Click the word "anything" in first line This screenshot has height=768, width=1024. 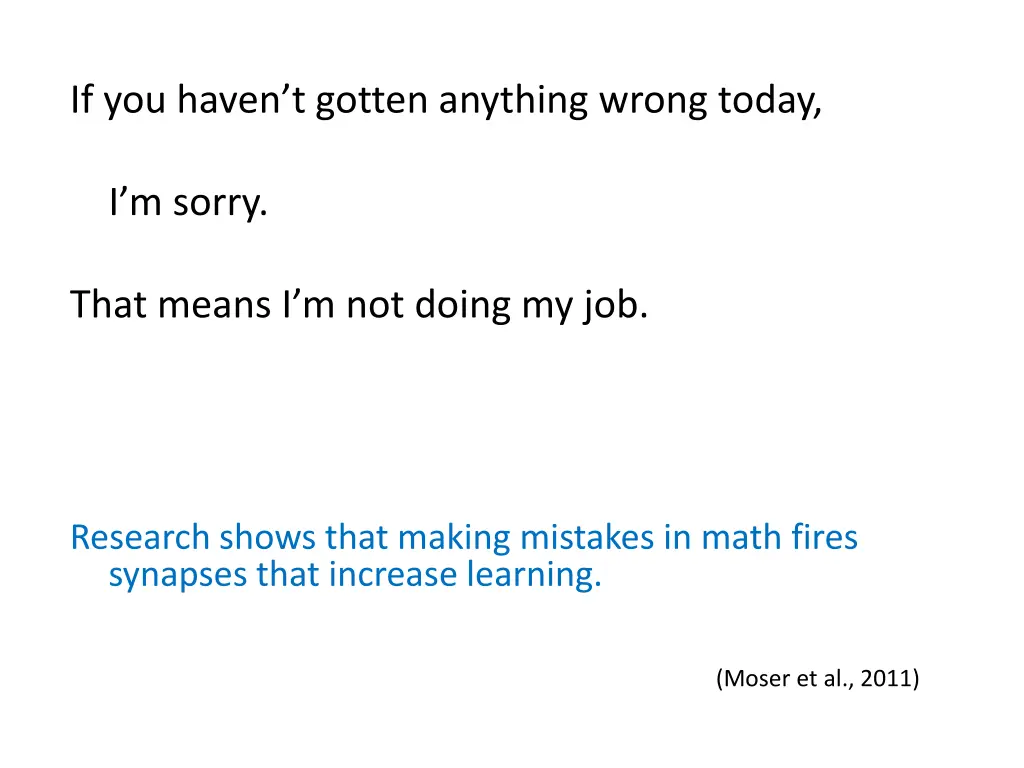pos(513,101)
